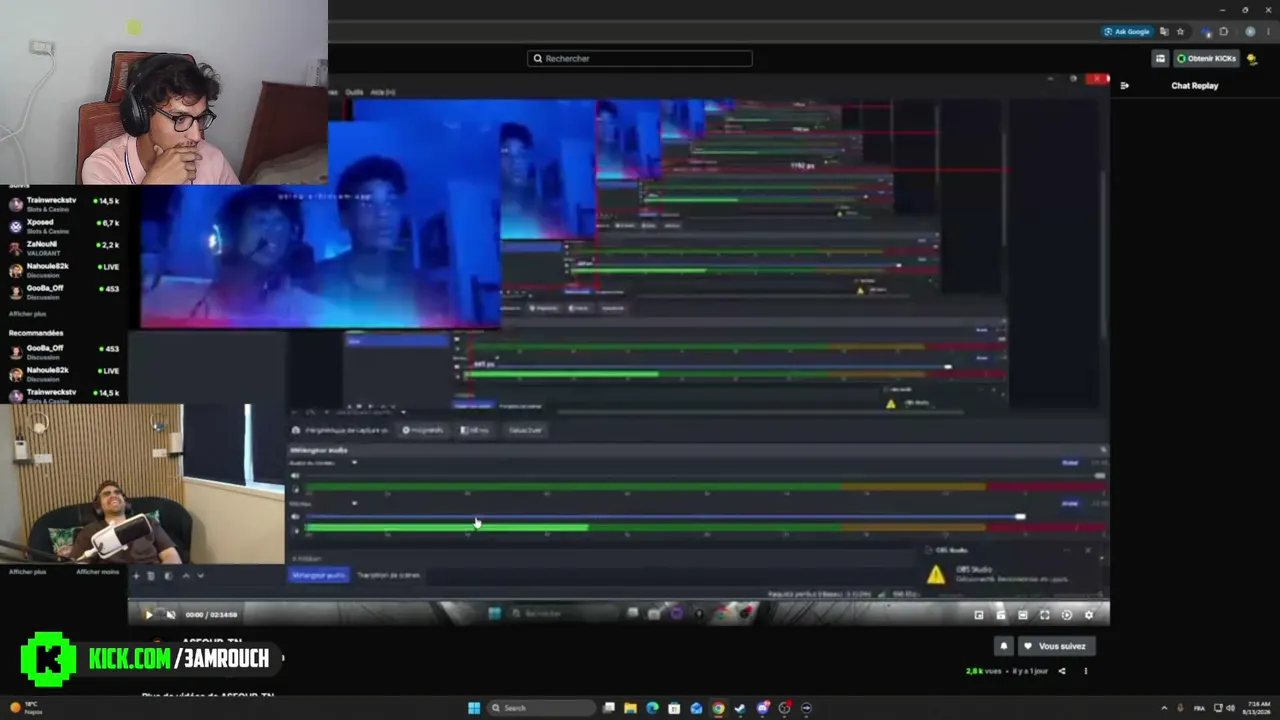Viewport: 1280px width, 720px height.
Task: Click Afficher plus under followed channels
Action: pyautogui.click(x=27, y=314)
